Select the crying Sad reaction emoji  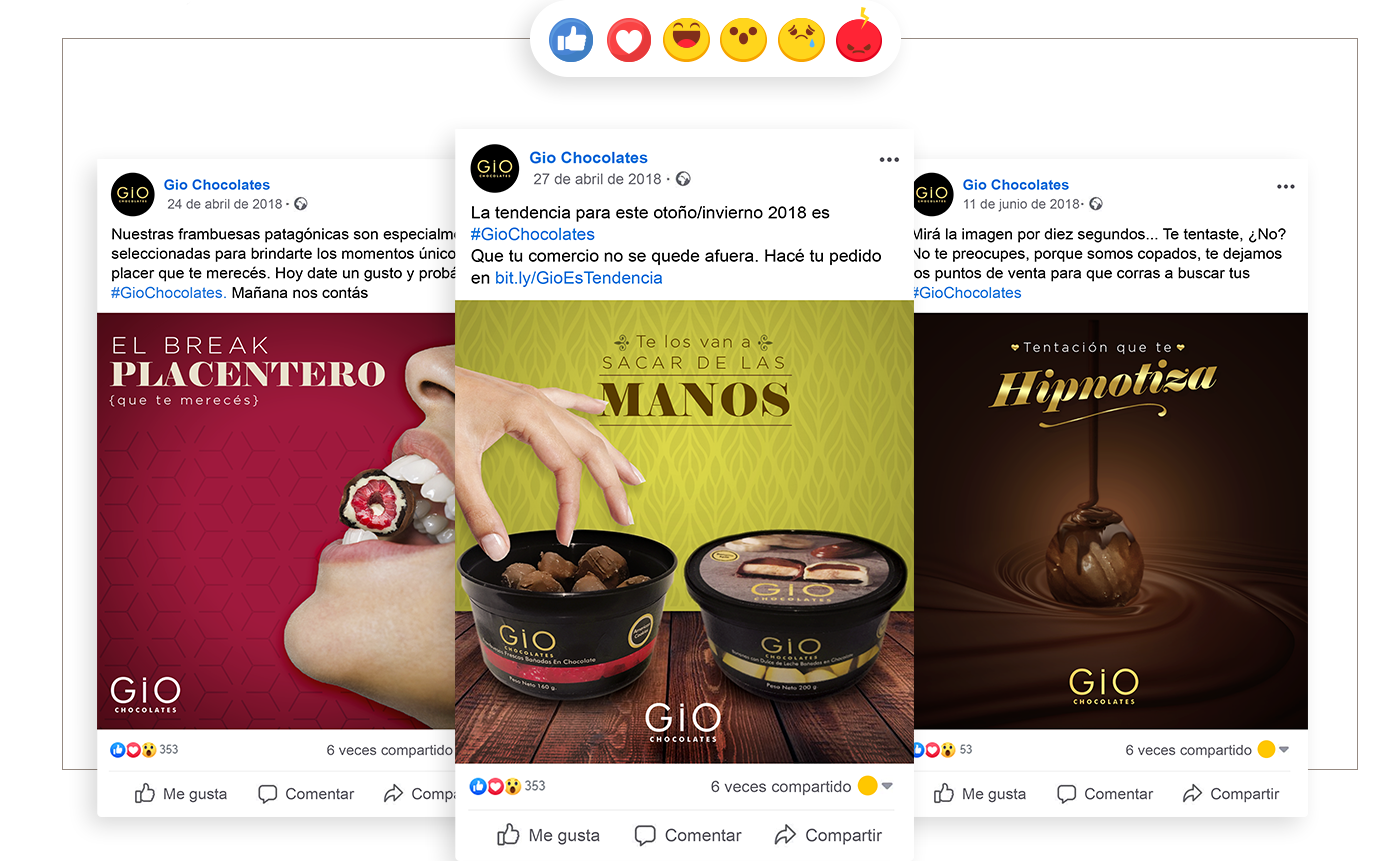(x=801, y=41)
